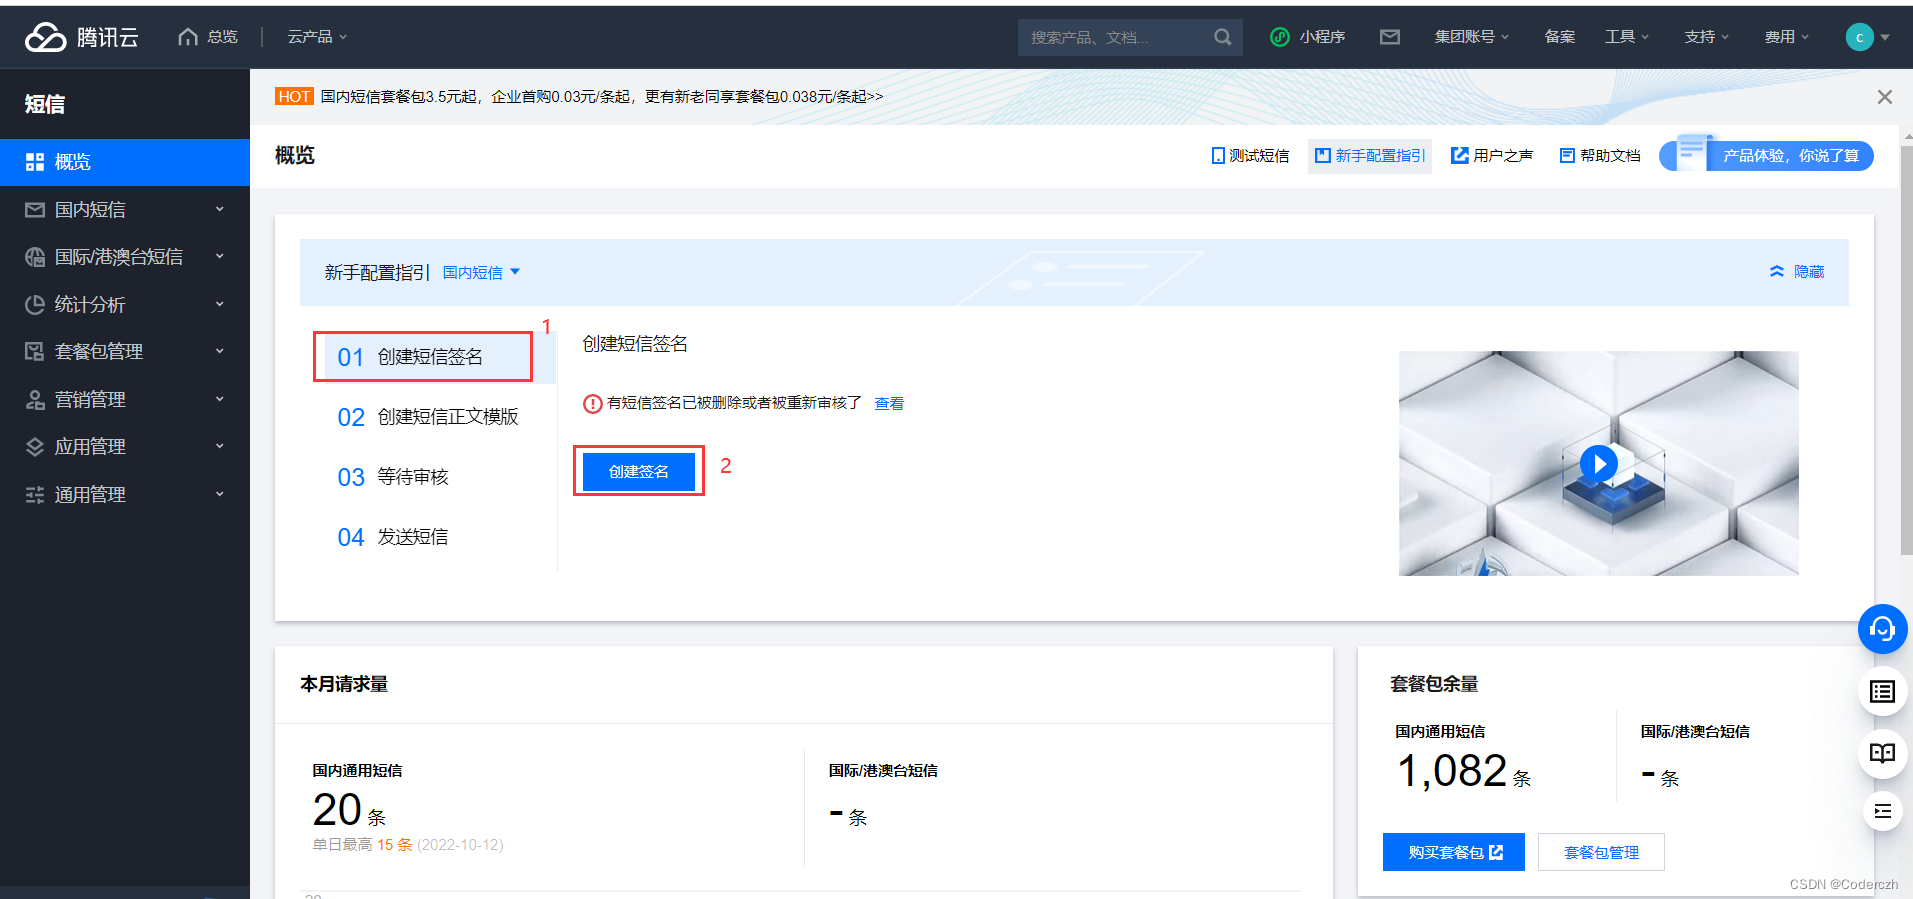Open the 工具 dropdown menu

pyautogui.click(x=1627, y=37)
